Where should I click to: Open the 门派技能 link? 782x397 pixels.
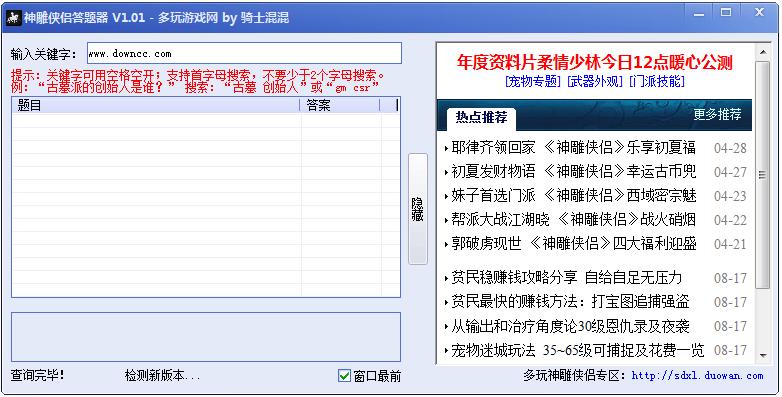point(656,81)
